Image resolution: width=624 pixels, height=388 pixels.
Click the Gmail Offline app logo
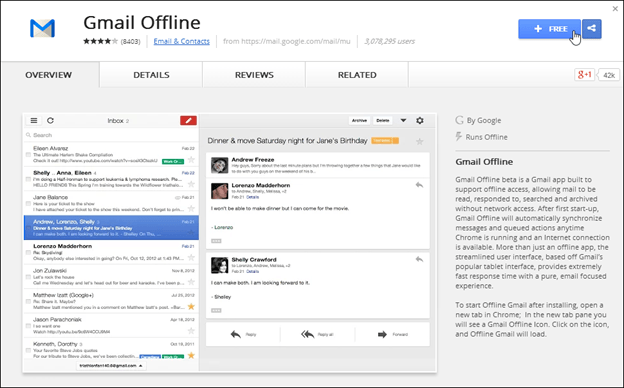click(42, 28)
